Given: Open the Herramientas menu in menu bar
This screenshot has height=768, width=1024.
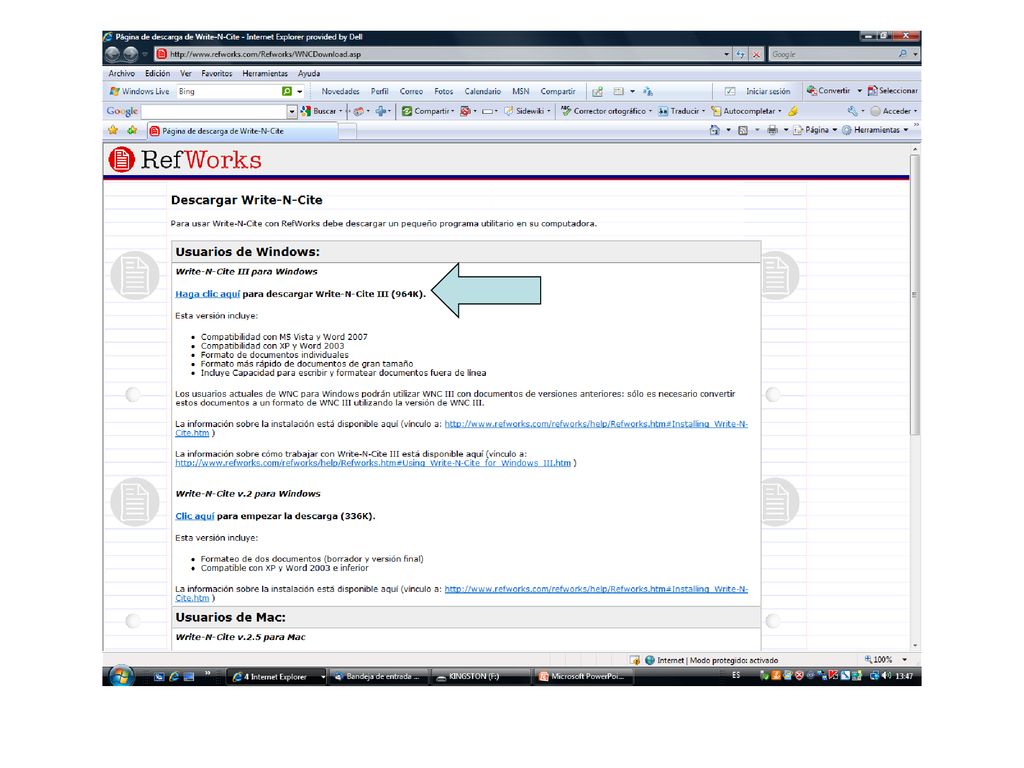Looking at the screenshot, I should (265, 74).
